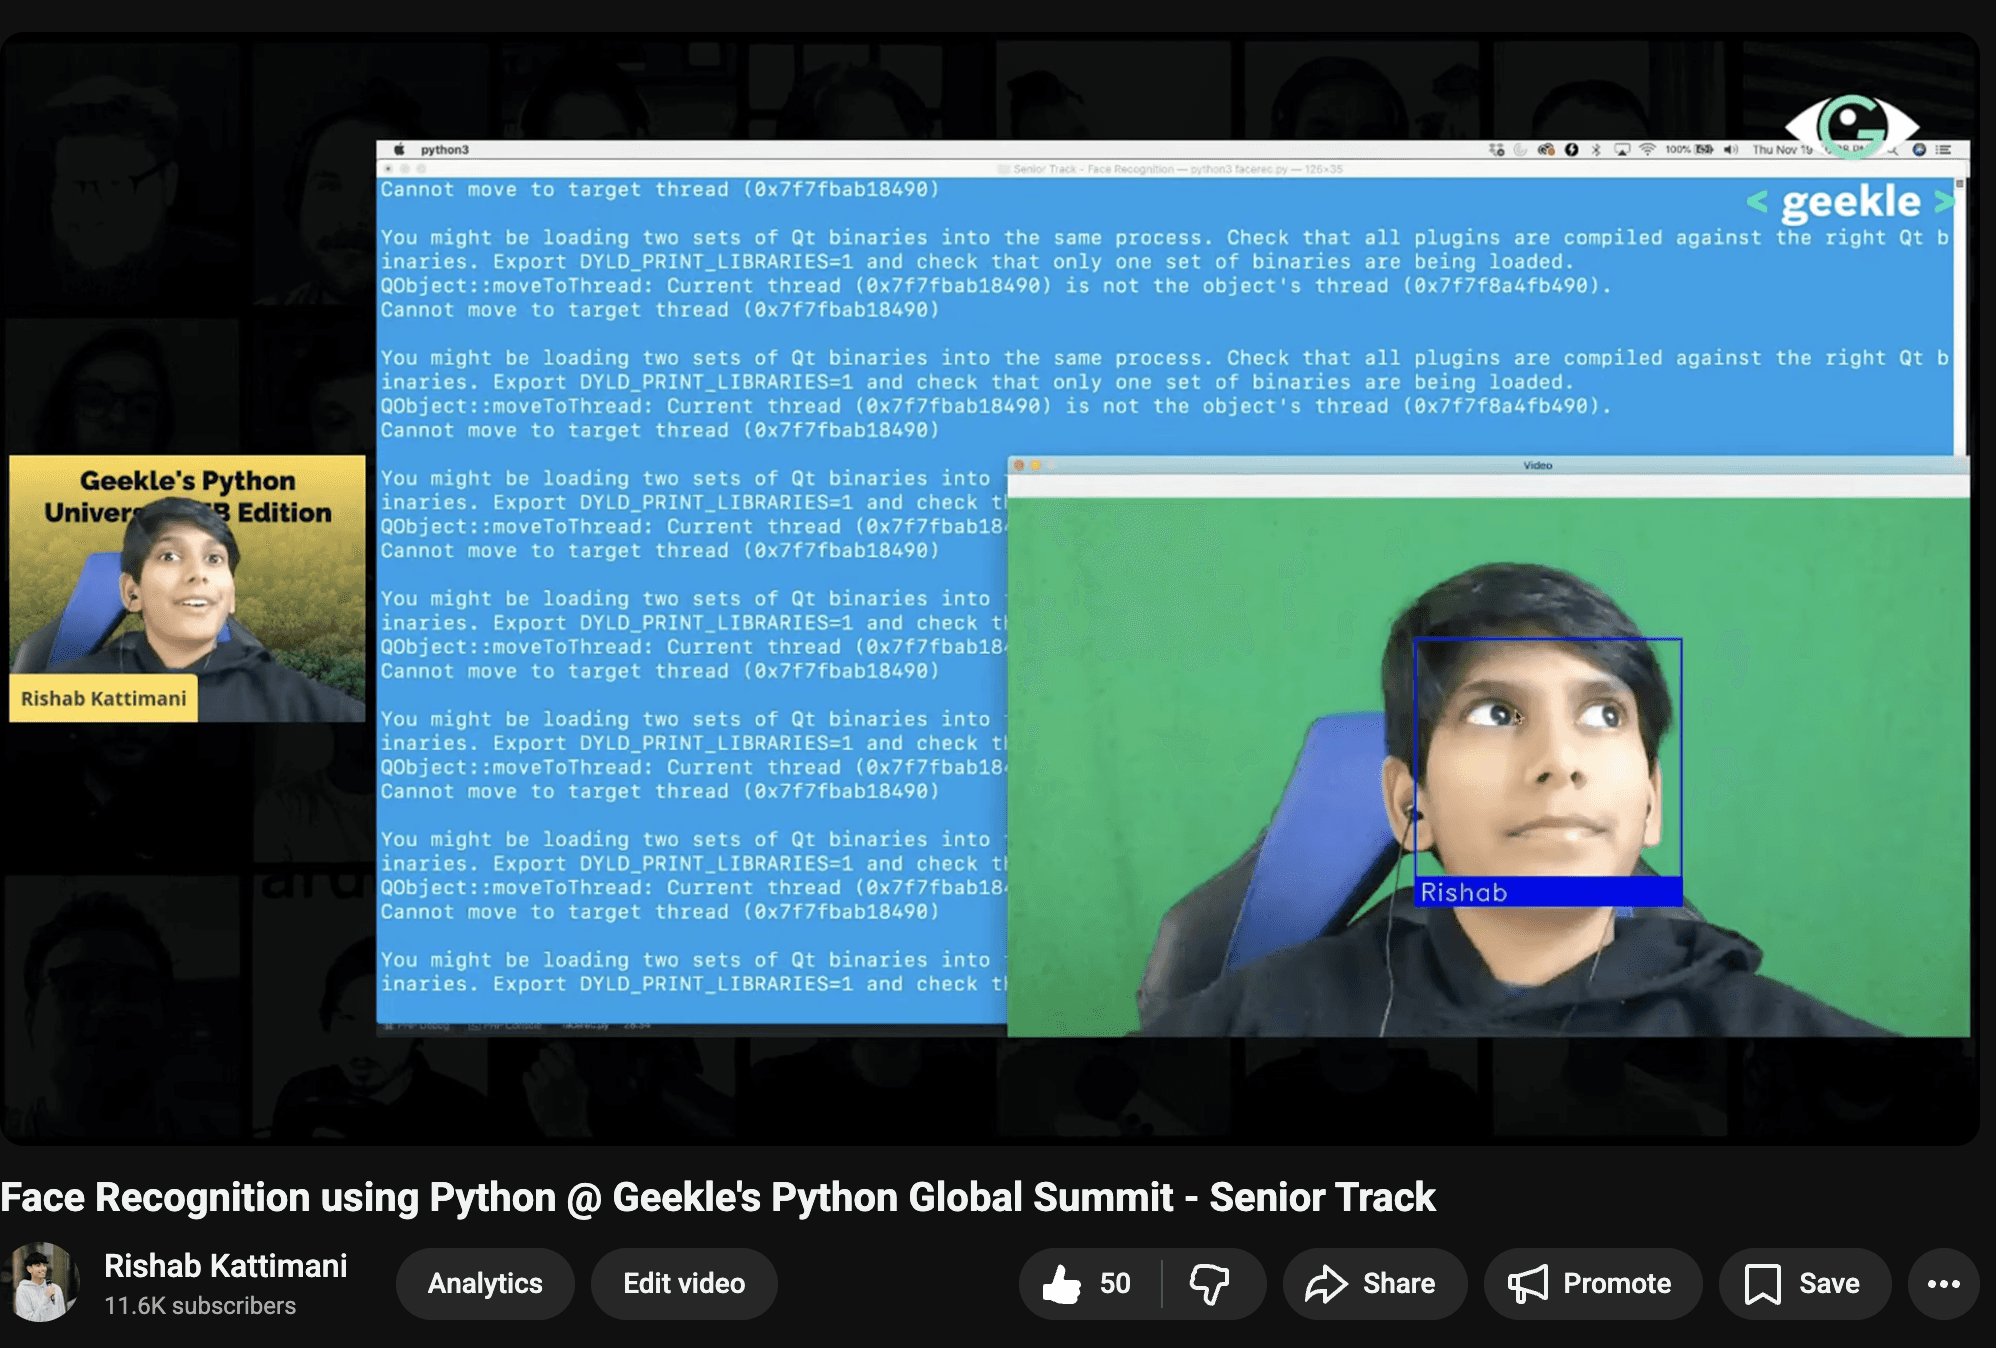1996x1348 pixels.
Task: Click the AirPlay display icon in menu bar
Action: click(1622, 150)
